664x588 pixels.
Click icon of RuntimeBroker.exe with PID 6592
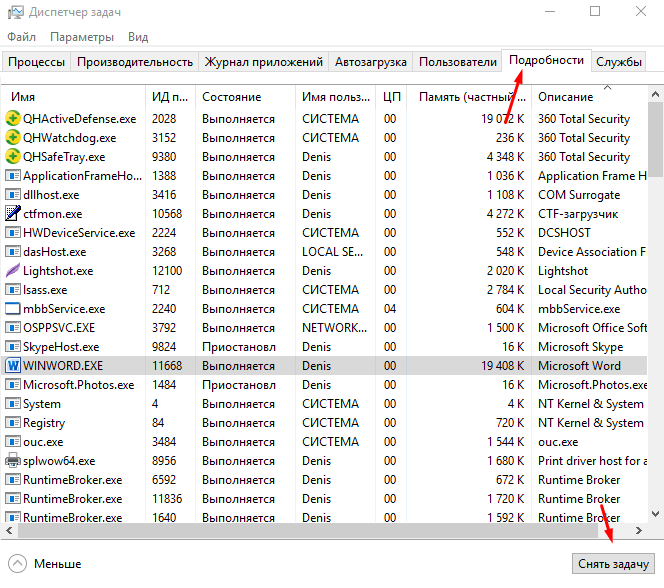click(x=13, y=480)
